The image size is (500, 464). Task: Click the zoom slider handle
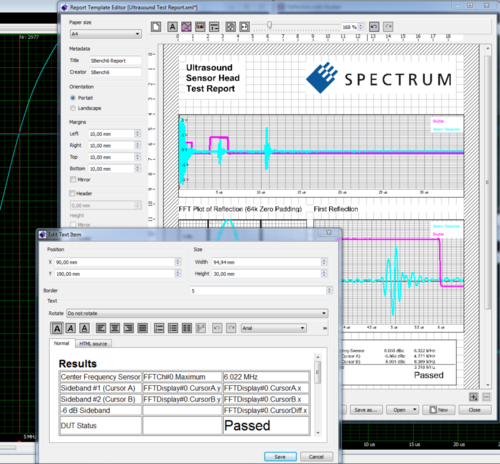coord(269,25)
